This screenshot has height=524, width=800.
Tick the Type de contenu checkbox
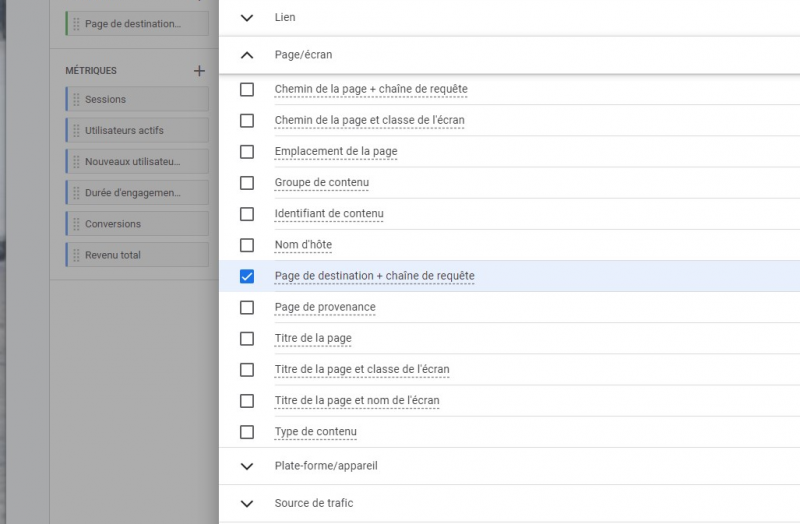coord(247,432)
